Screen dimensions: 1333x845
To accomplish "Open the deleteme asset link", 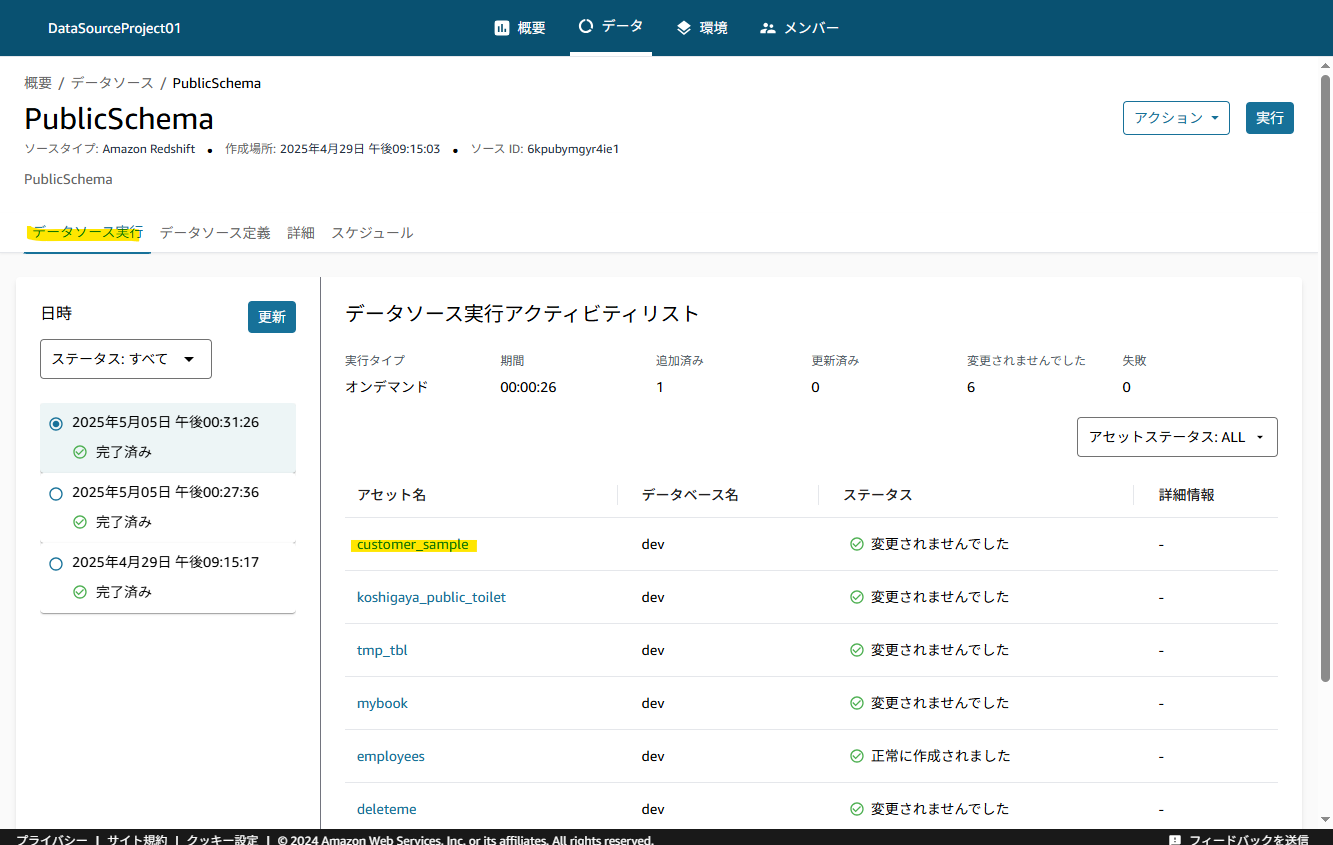I will (387, 809).
